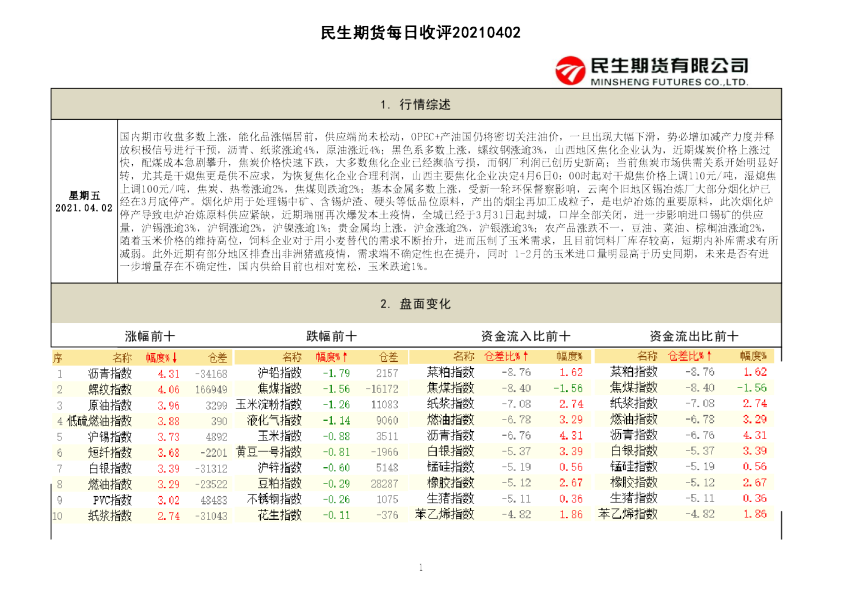Click the 资金流出比前十 table heading
Viewport: 842px width, 595px height.
(694, 336)
